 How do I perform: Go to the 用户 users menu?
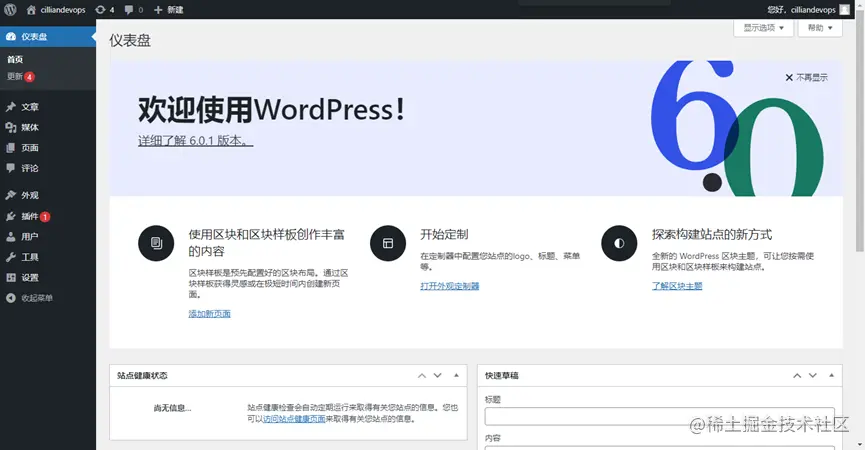coord(30,237)
